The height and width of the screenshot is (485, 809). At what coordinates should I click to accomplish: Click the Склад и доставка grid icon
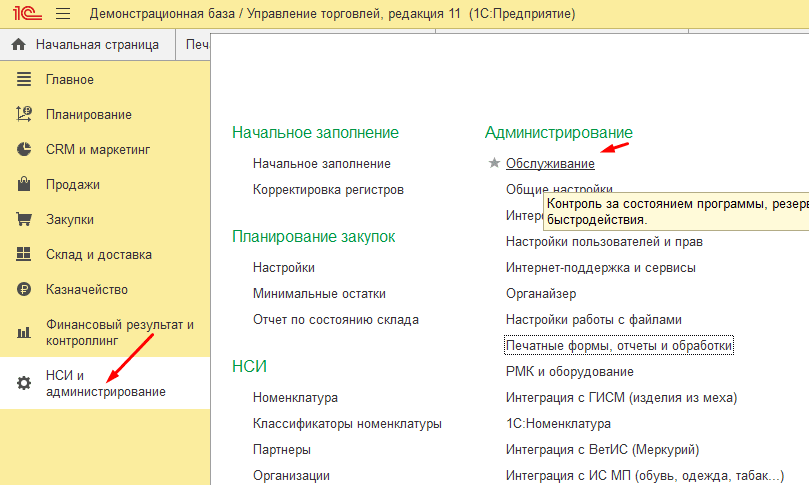24,254
